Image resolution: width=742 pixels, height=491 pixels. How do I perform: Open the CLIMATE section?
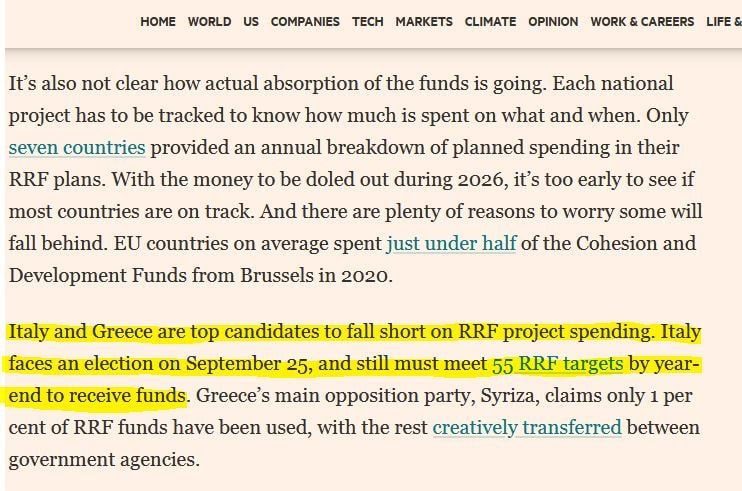click(490, 21)
